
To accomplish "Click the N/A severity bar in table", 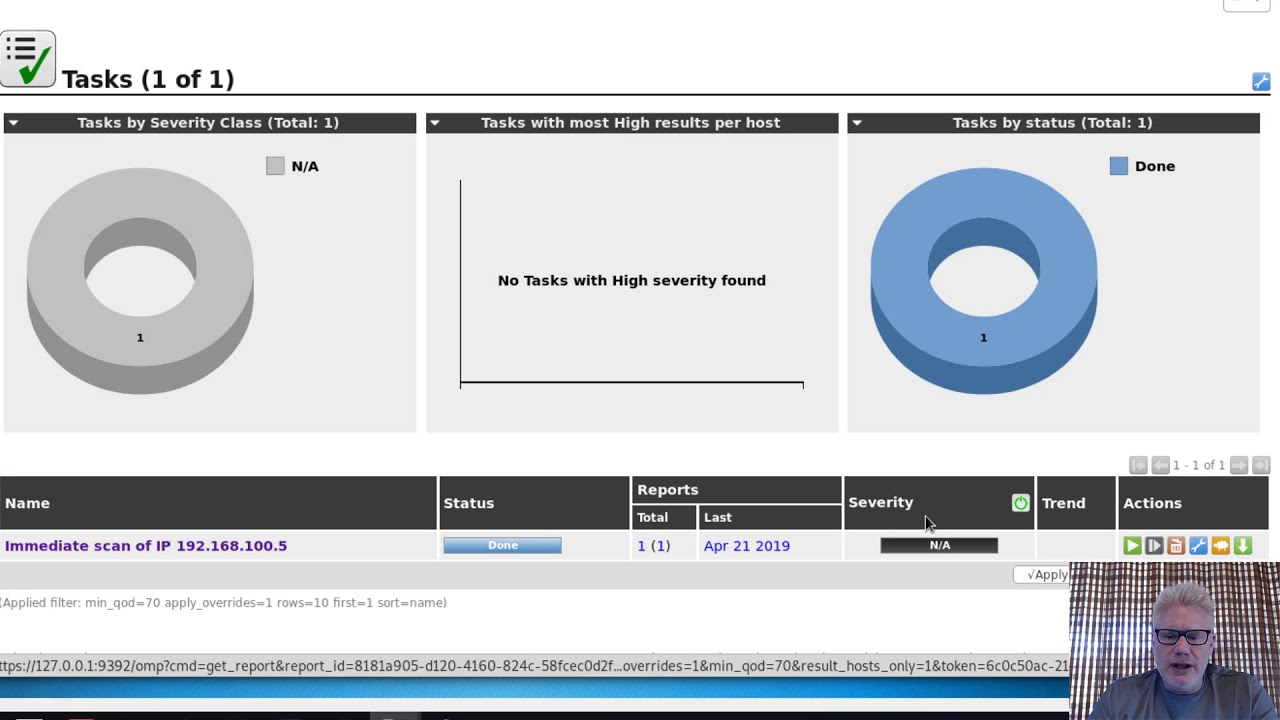I will (939, 545).
